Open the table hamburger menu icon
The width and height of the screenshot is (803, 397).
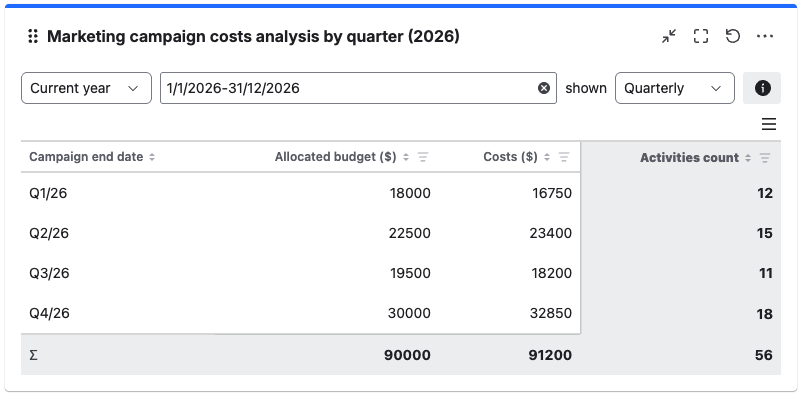pyautogui.click(x=769, y=124)
